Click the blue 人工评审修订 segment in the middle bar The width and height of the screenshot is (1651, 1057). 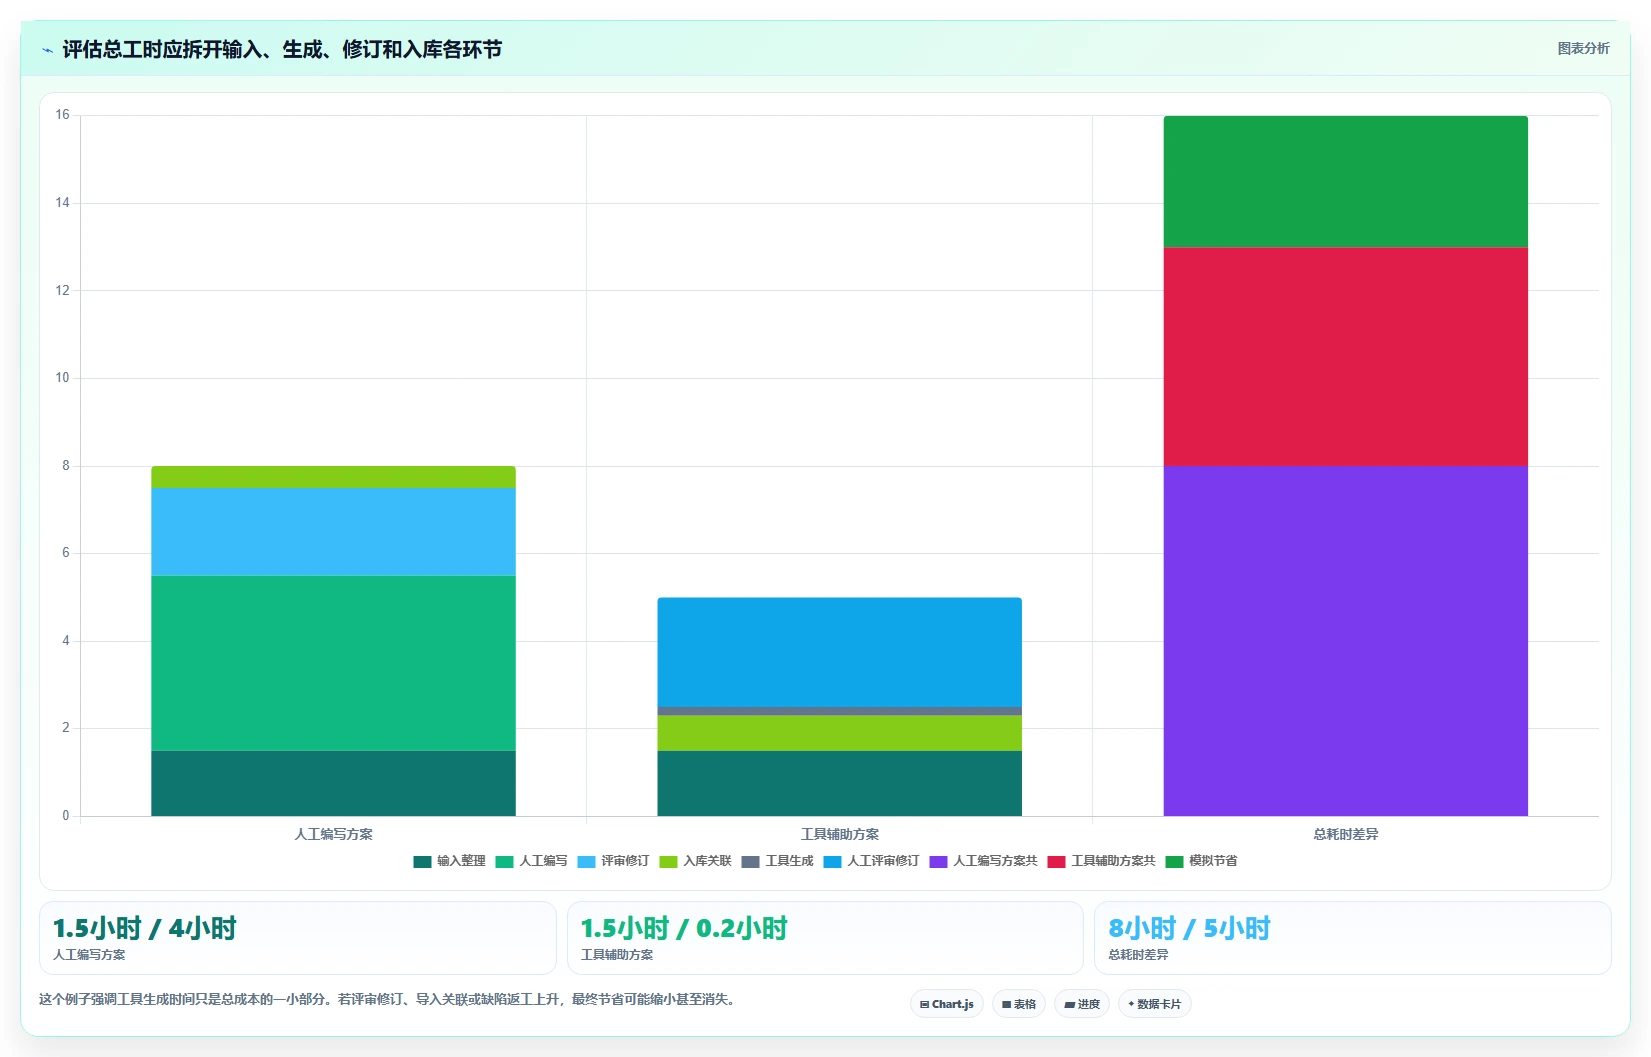[x=839, y=652]
